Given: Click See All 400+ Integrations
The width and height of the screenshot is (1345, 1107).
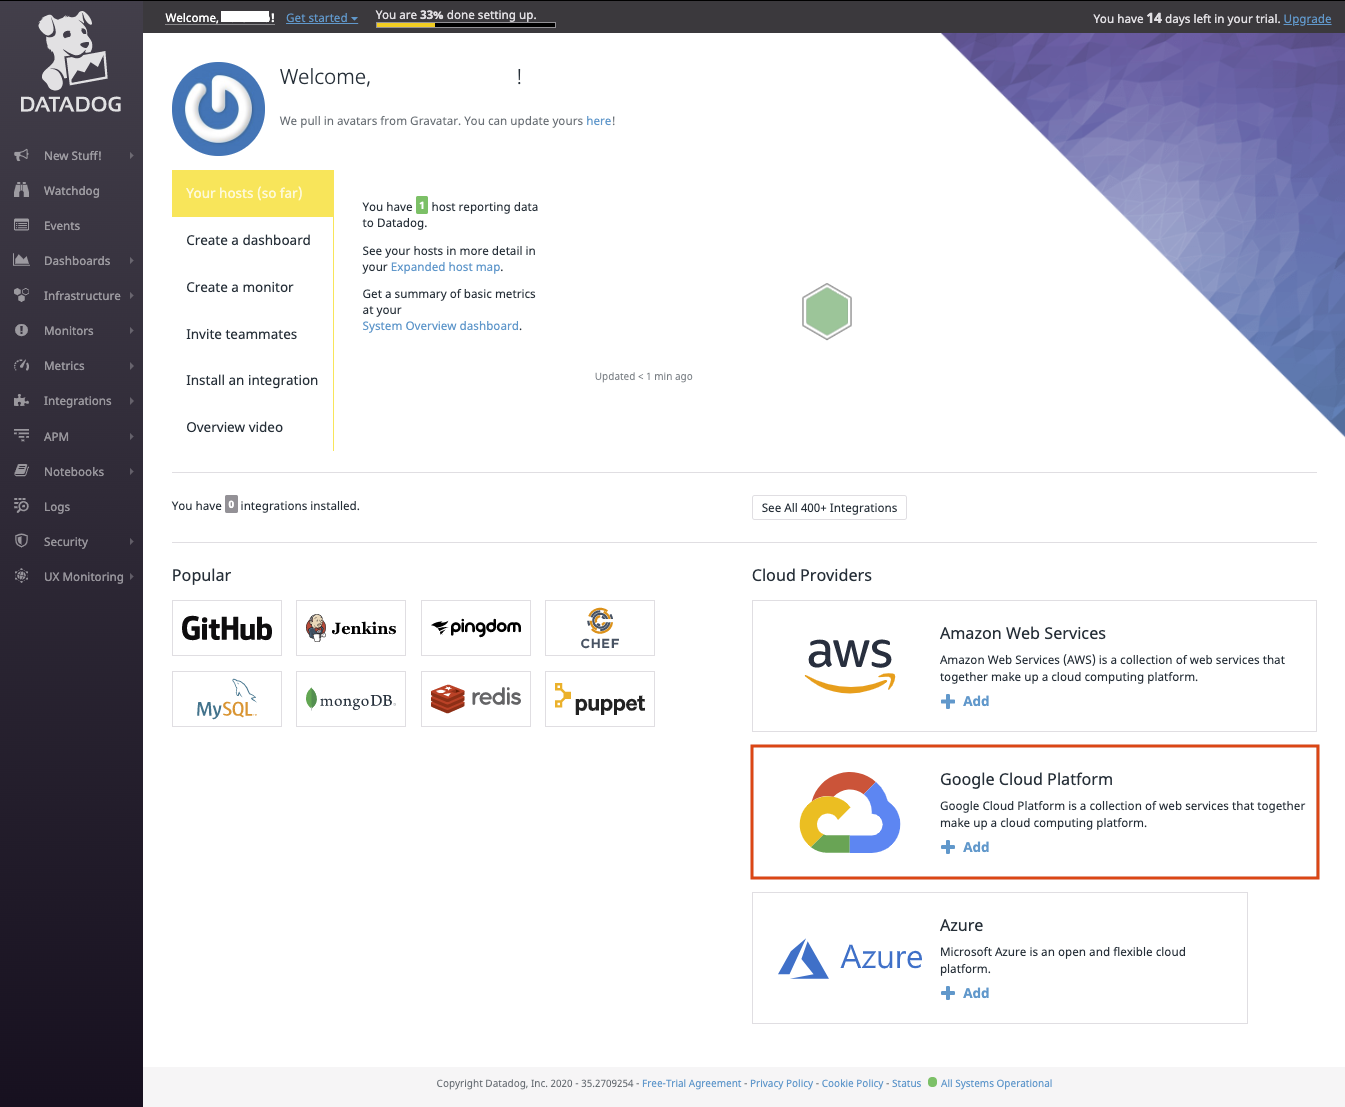Looking at the screenshot, I should point(828,507).
